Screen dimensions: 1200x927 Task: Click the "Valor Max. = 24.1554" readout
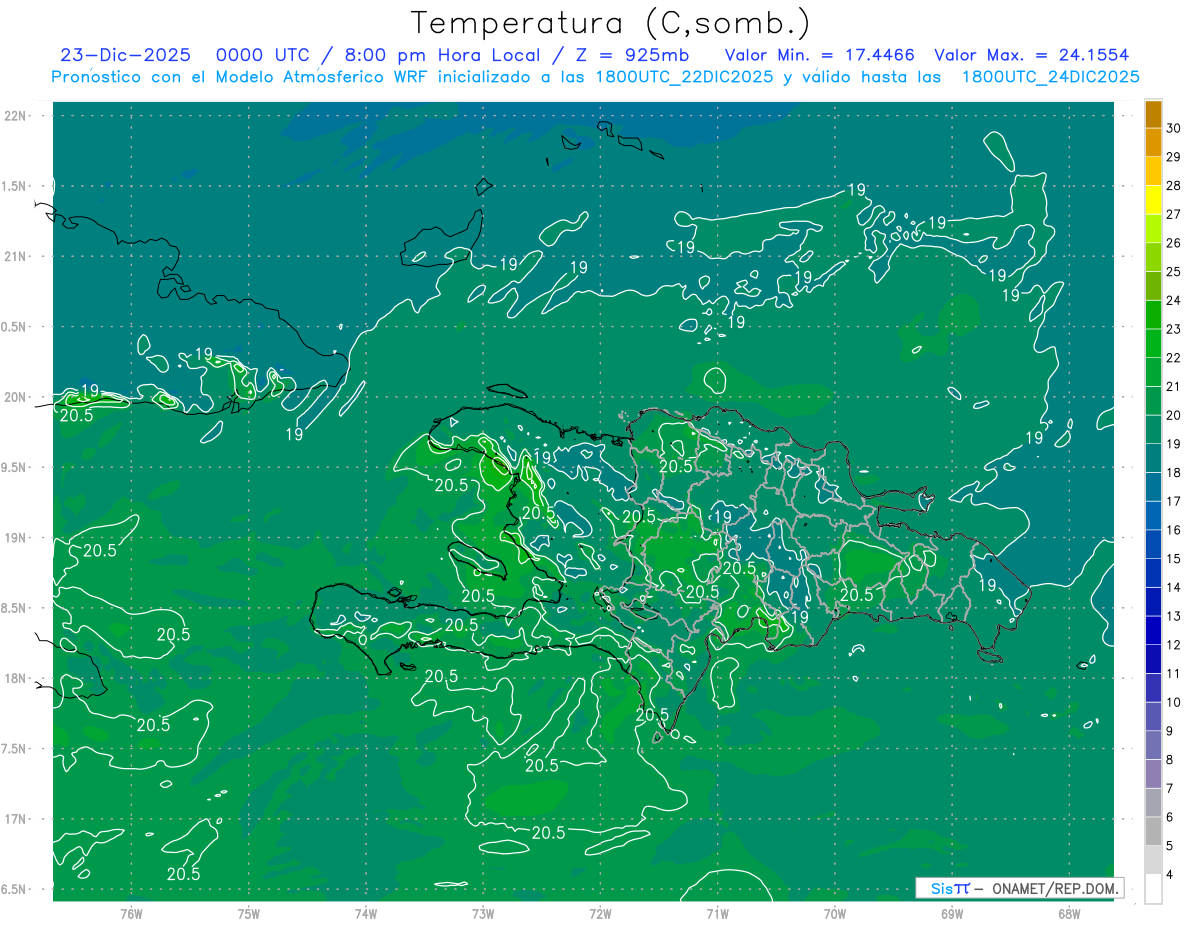[x=1032, y=55]
